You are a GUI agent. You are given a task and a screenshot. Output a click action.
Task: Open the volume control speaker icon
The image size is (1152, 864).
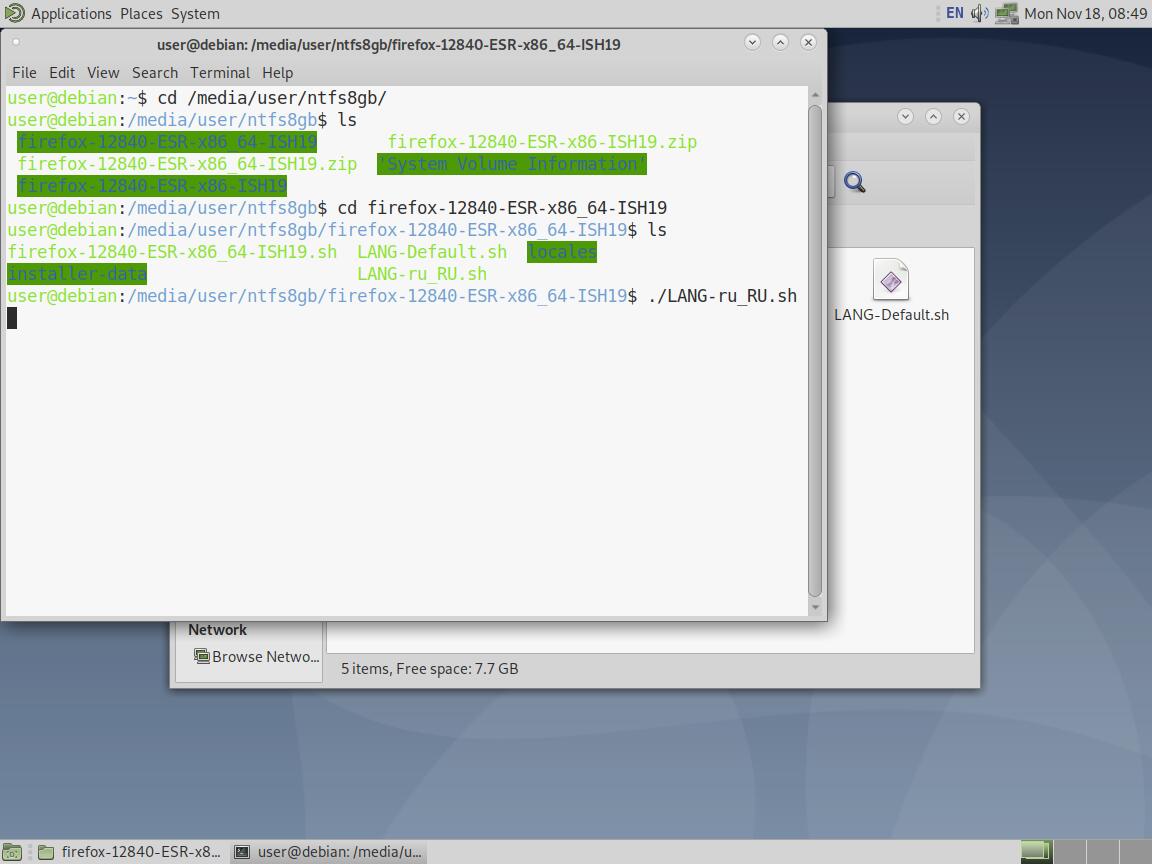point(979,13)
